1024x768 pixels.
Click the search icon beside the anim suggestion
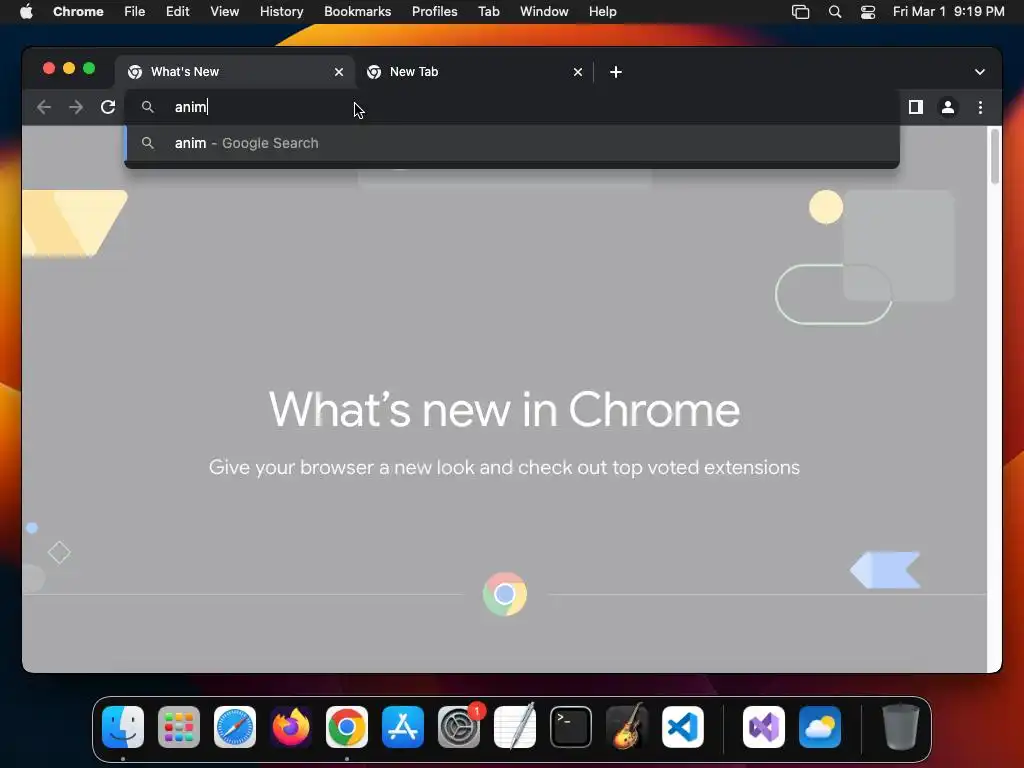pos(148,143)
